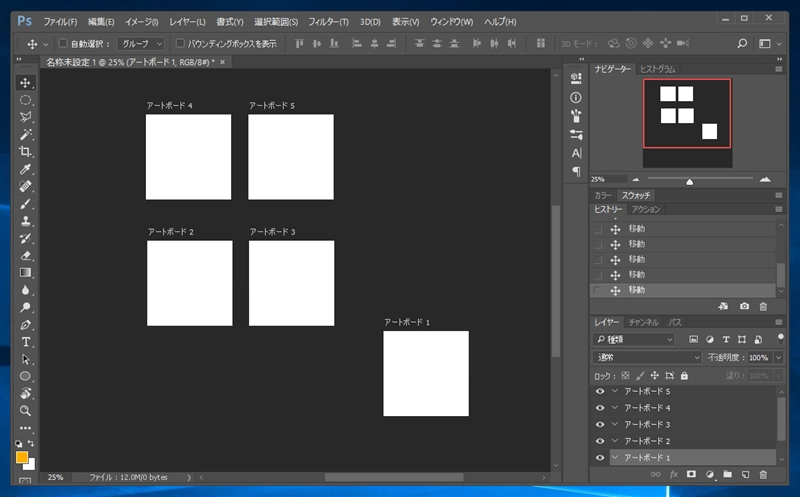The width and height of the screenshot is (800, 497).
Task: Enable the 自動選択 checkbox
Action: [x=63, y=44]
